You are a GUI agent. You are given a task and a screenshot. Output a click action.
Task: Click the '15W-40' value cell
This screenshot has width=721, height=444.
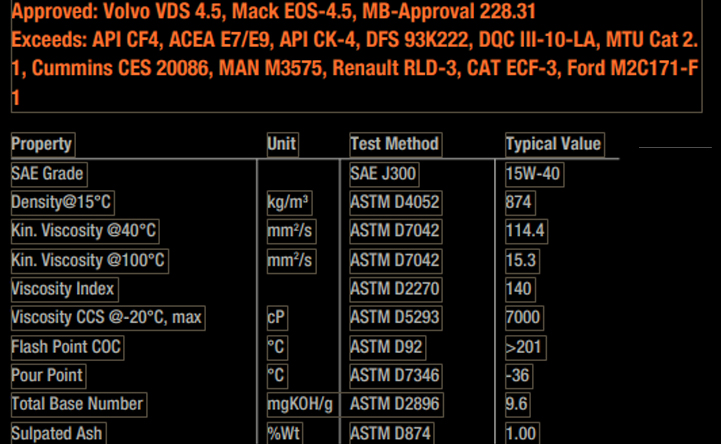[x=534, y=174]
